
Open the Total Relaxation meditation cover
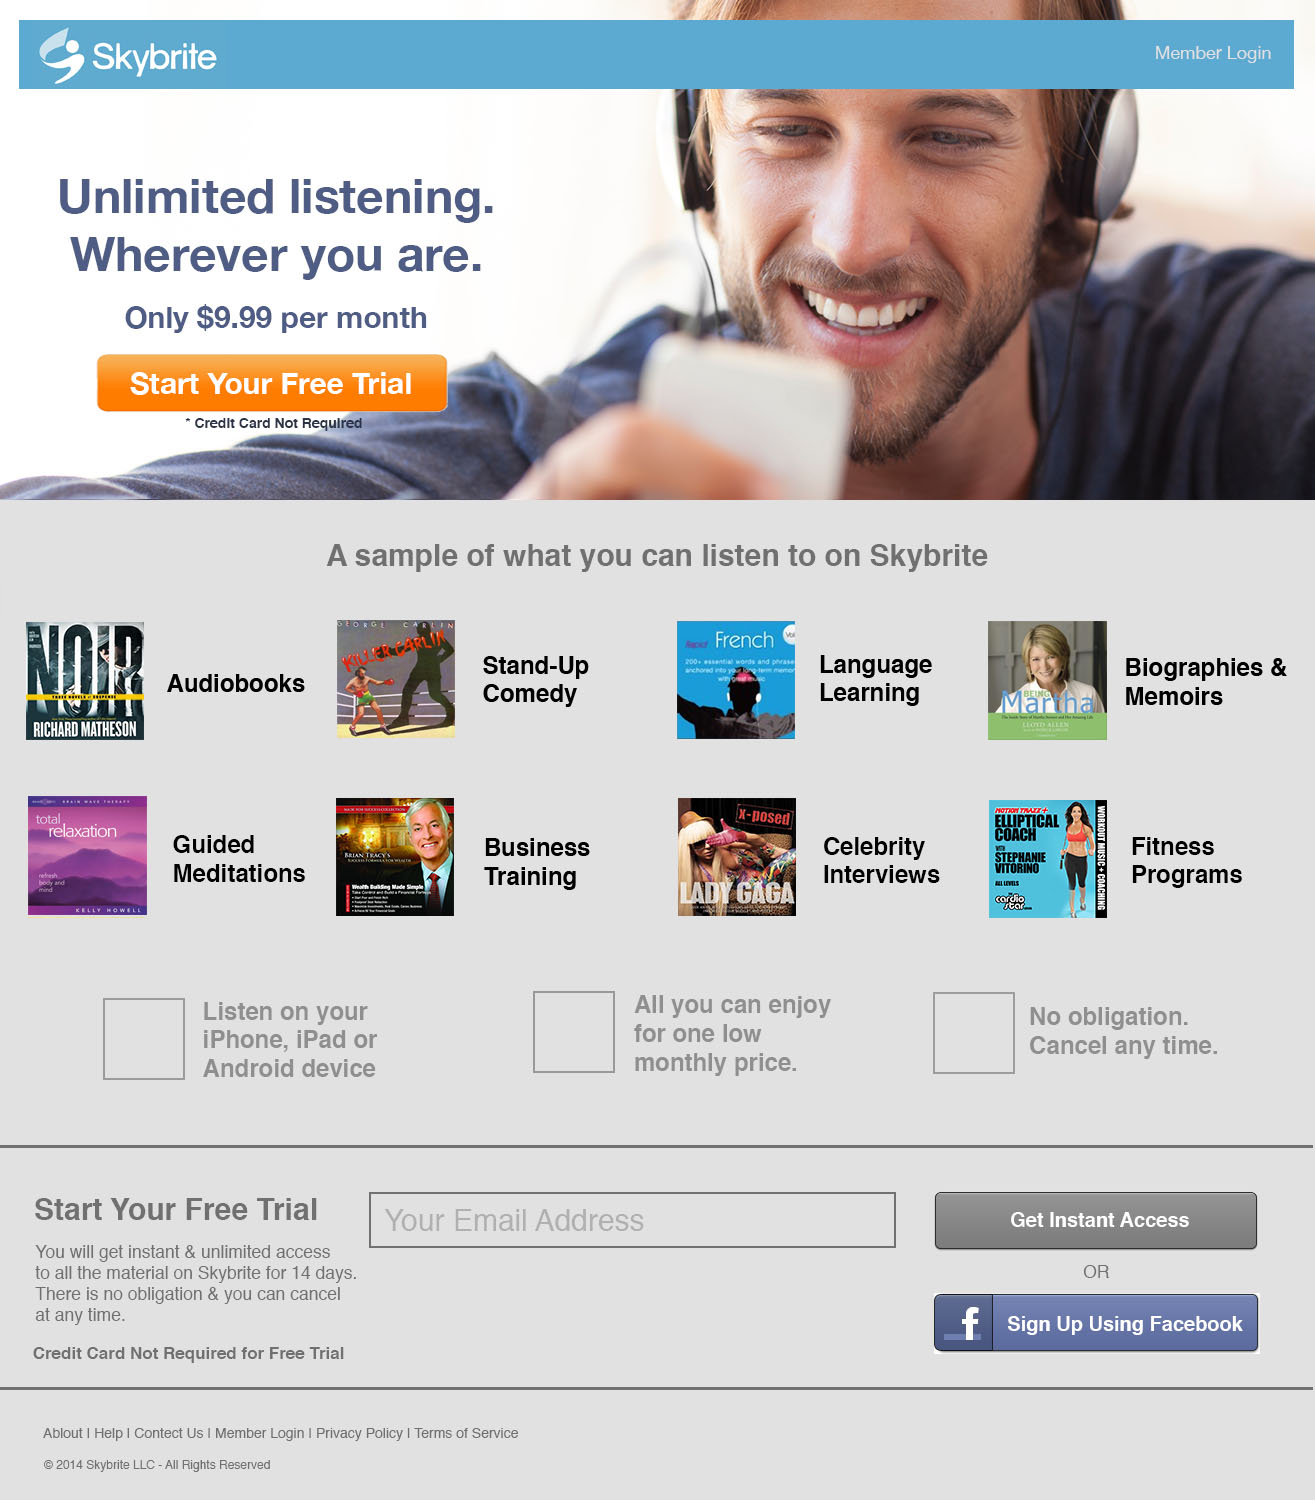tap(87, 855)
